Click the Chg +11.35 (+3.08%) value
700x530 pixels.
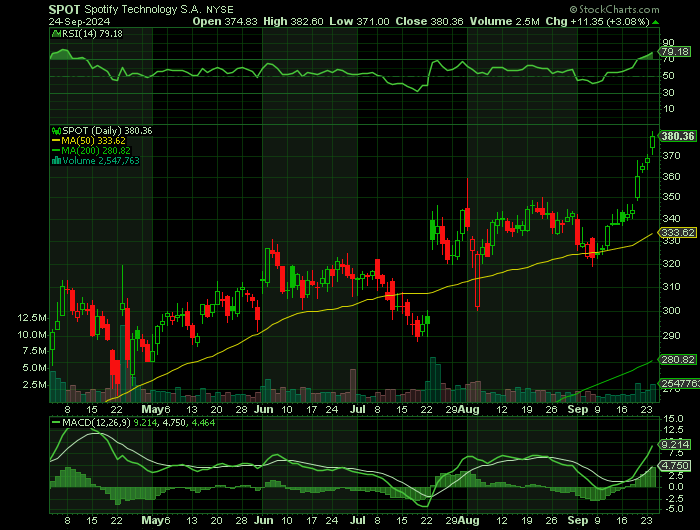[597, 21]
